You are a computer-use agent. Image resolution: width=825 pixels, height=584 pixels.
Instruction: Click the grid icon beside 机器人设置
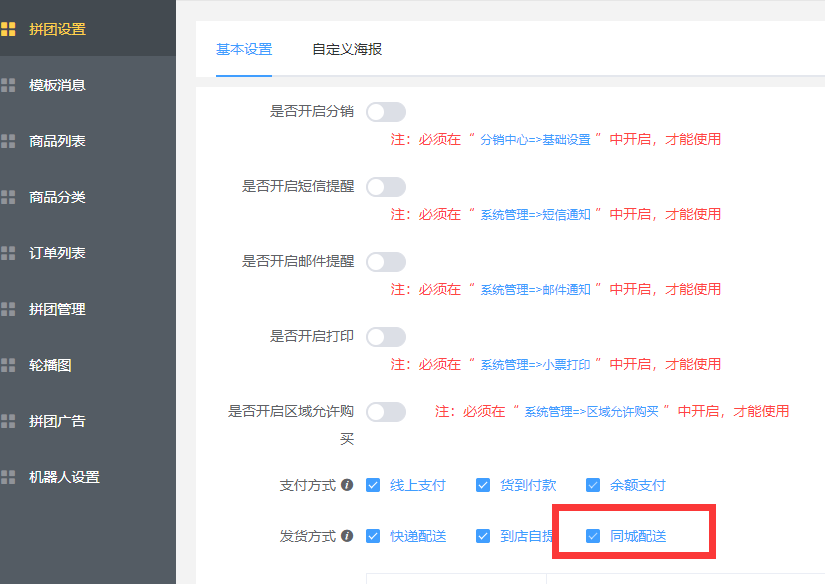[8, 477]
